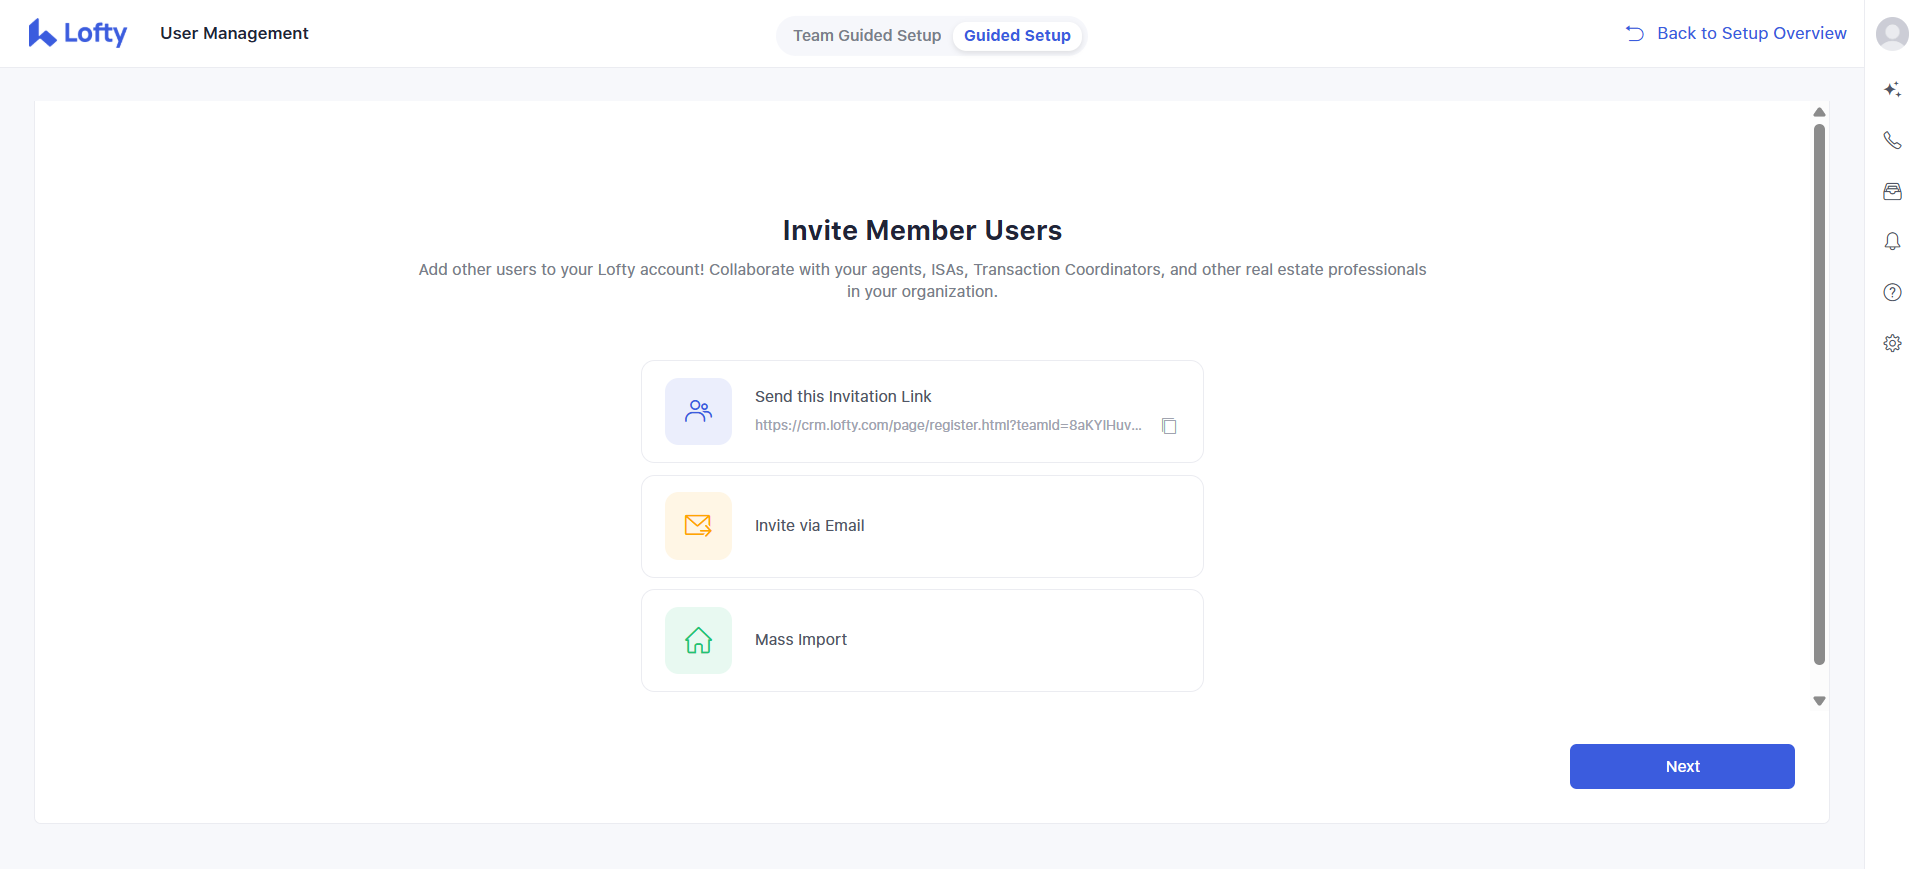Open the AI assistant sparkle icon

coord(1892,90)
